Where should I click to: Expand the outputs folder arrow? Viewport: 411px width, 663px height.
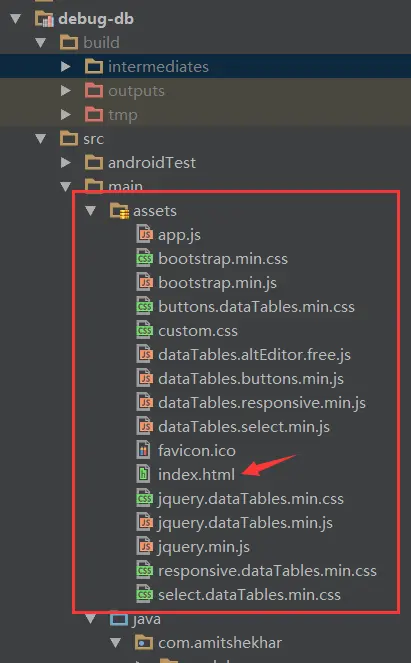click(x=66, y=90)
